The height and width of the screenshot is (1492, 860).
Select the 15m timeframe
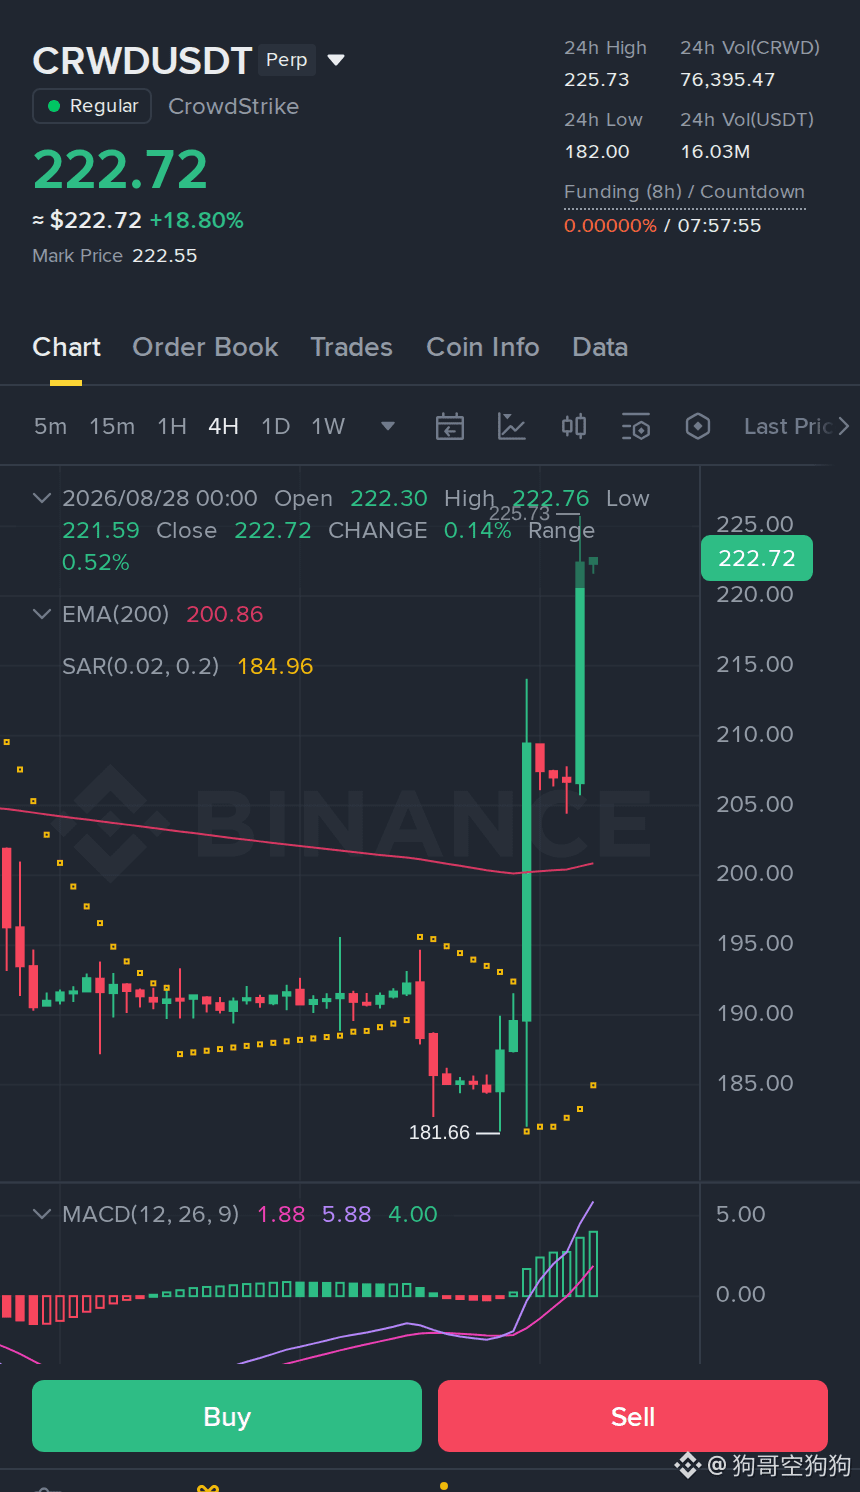click(x=112, y=426)
